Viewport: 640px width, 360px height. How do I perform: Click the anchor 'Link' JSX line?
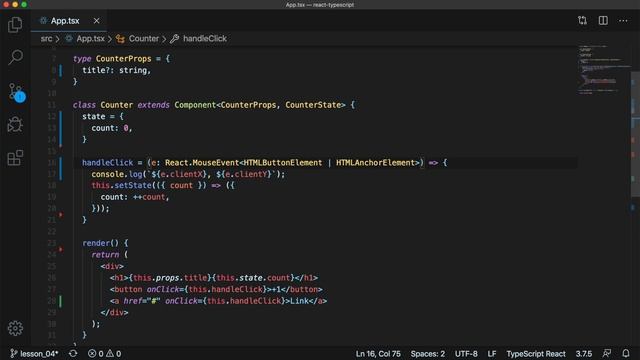(218, 301)
